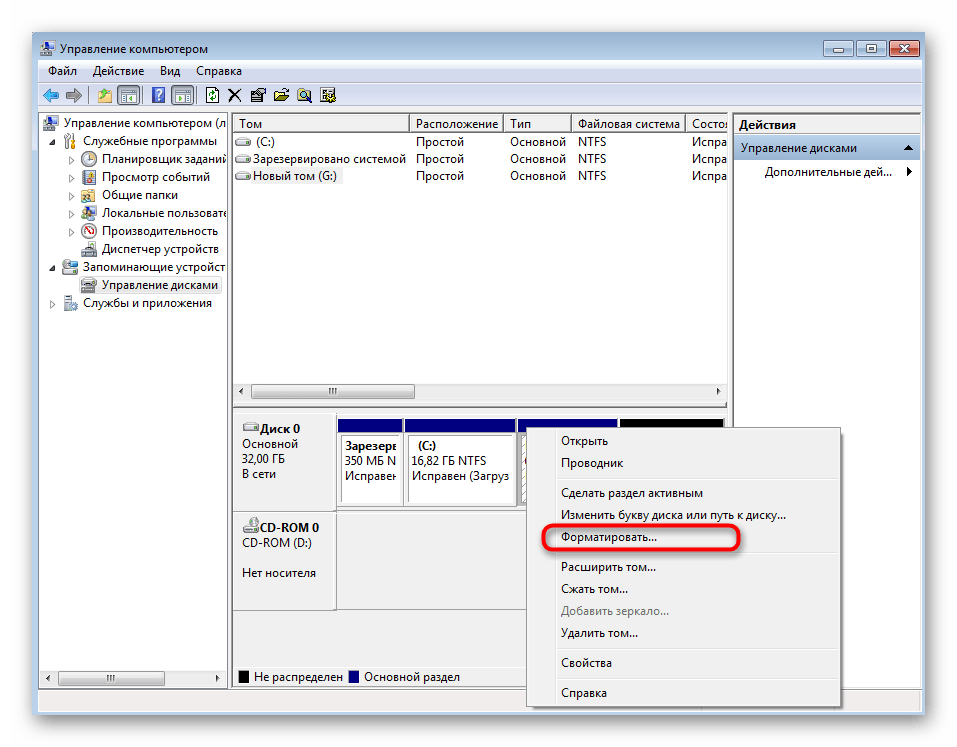
Task: Click the Device Manager icon in tree
Action: [x=89, y=249]
